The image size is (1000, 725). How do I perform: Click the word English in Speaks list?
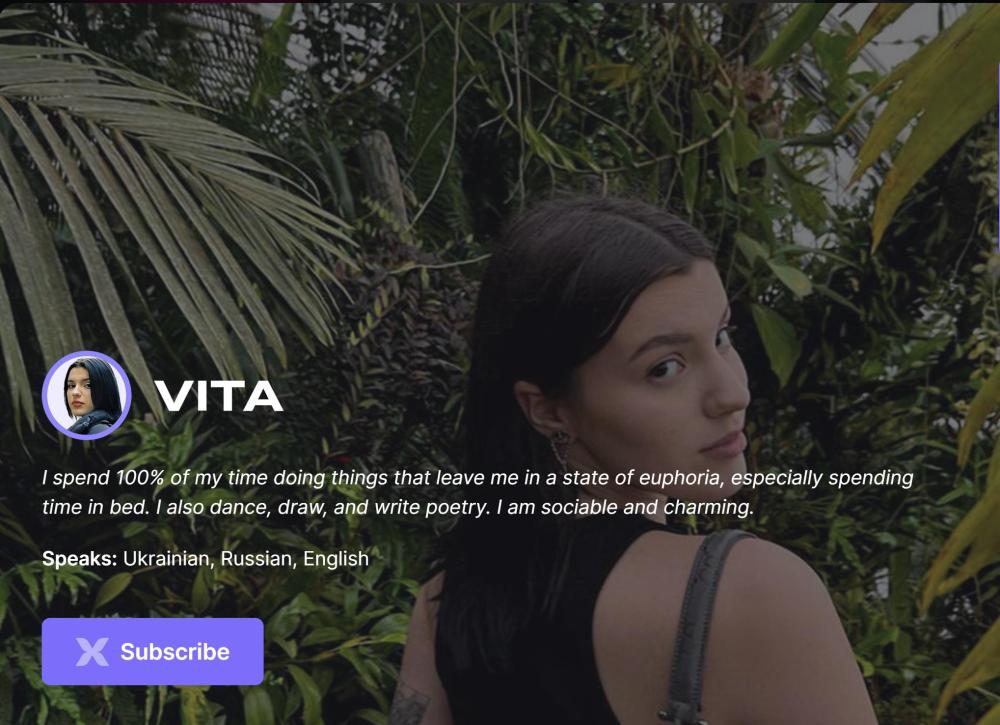(335, 559)
